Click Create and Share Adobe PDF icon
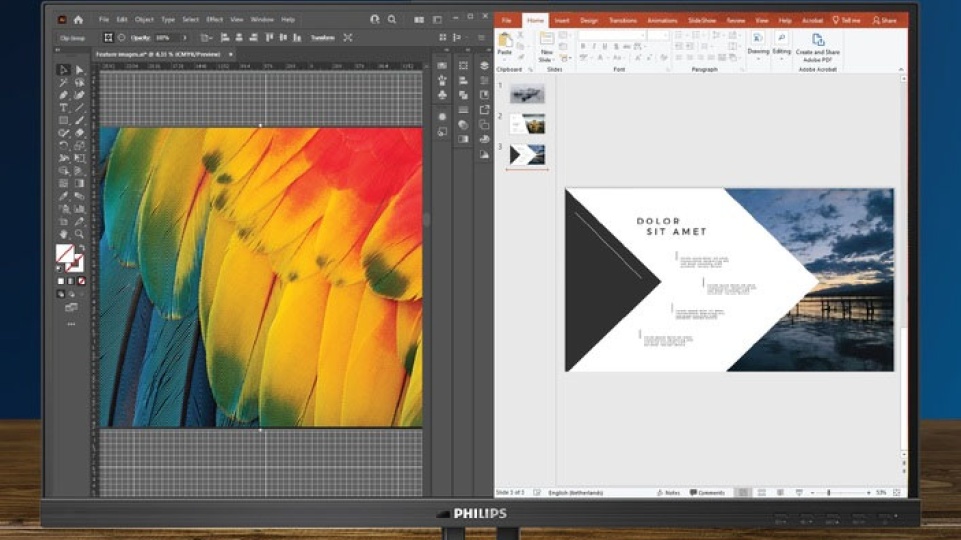The height and width of the screenshot is (540, 961). [x=817, y=42]
